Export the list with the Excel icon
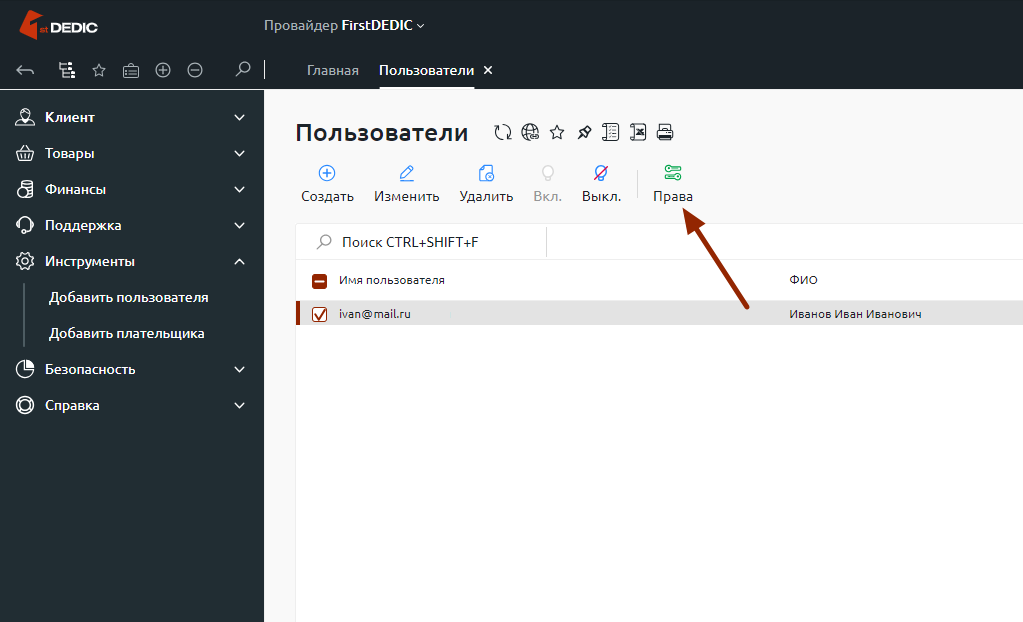Viewport: 1023px width, 622px height. pos(637,132)
